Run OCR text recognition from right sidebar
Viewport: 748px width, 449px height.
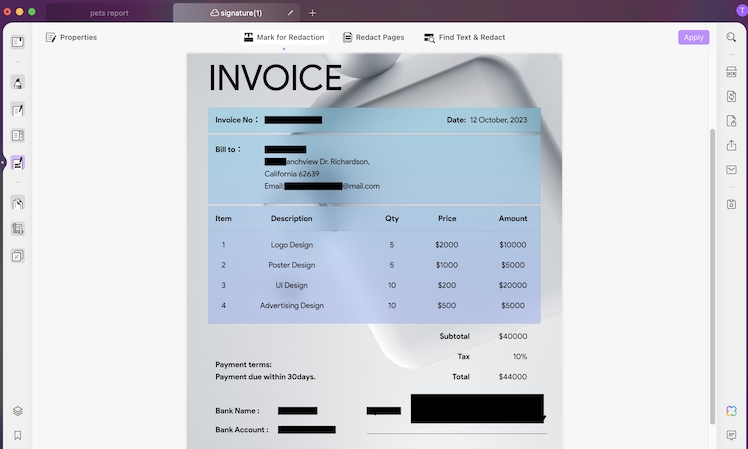[731, 72]
